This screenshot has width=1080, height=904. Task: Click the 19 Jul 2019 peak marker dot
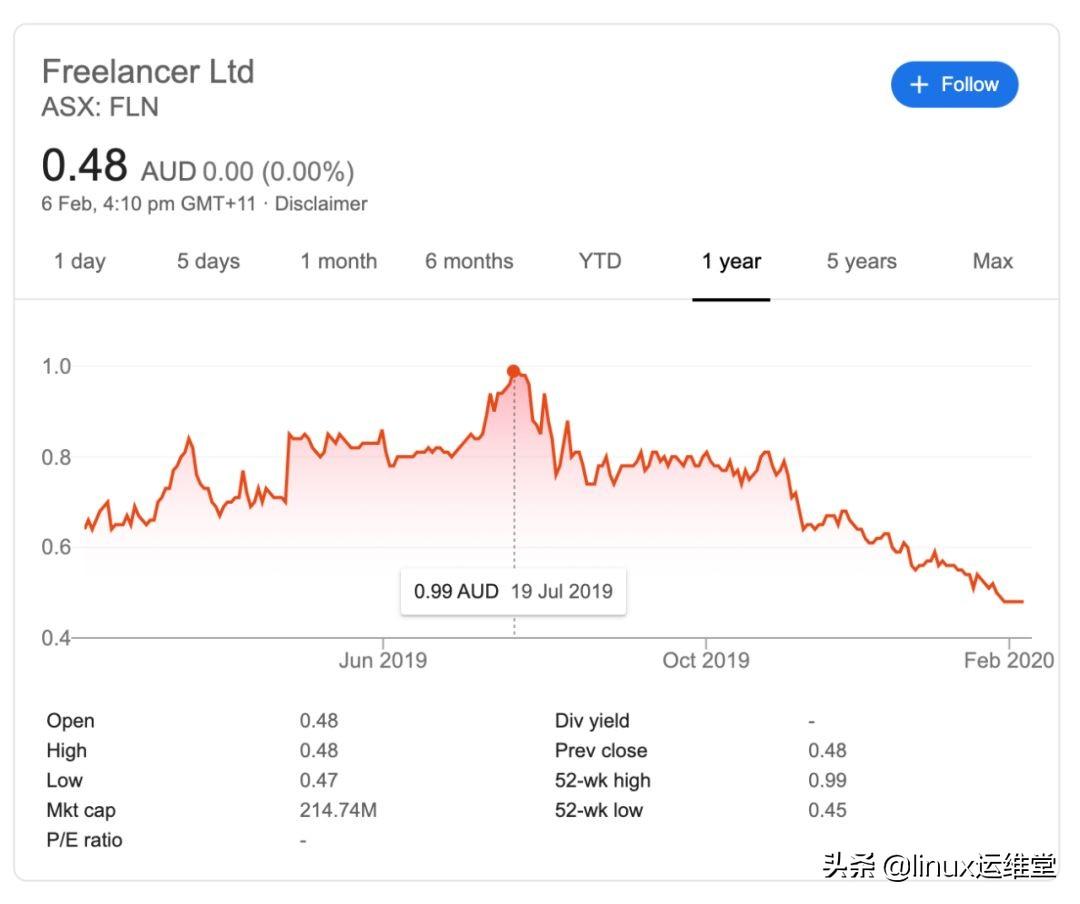click(514, 371)
